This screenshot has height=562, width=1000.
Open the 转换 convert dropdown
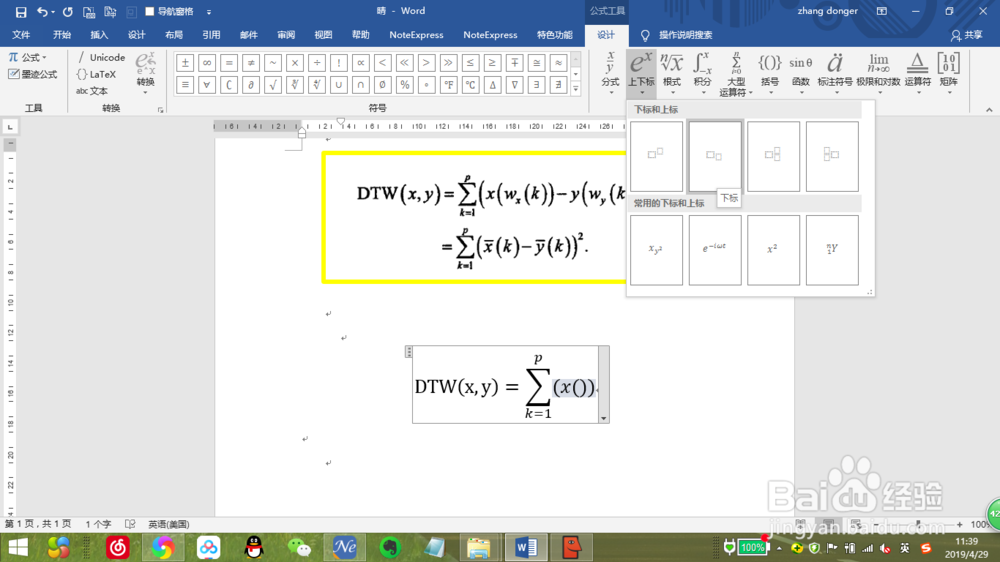pos(145,72)
